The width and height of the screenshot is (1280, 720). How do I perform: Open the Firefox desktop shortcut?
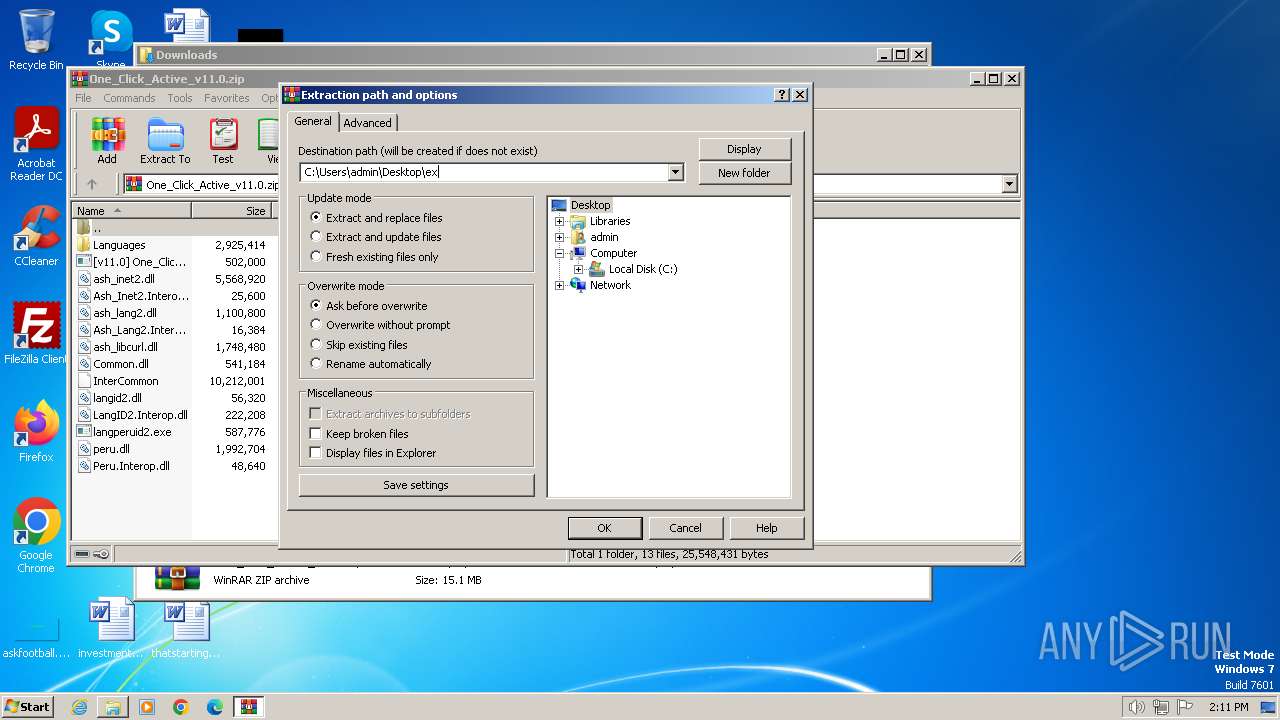tap(36, 432)
